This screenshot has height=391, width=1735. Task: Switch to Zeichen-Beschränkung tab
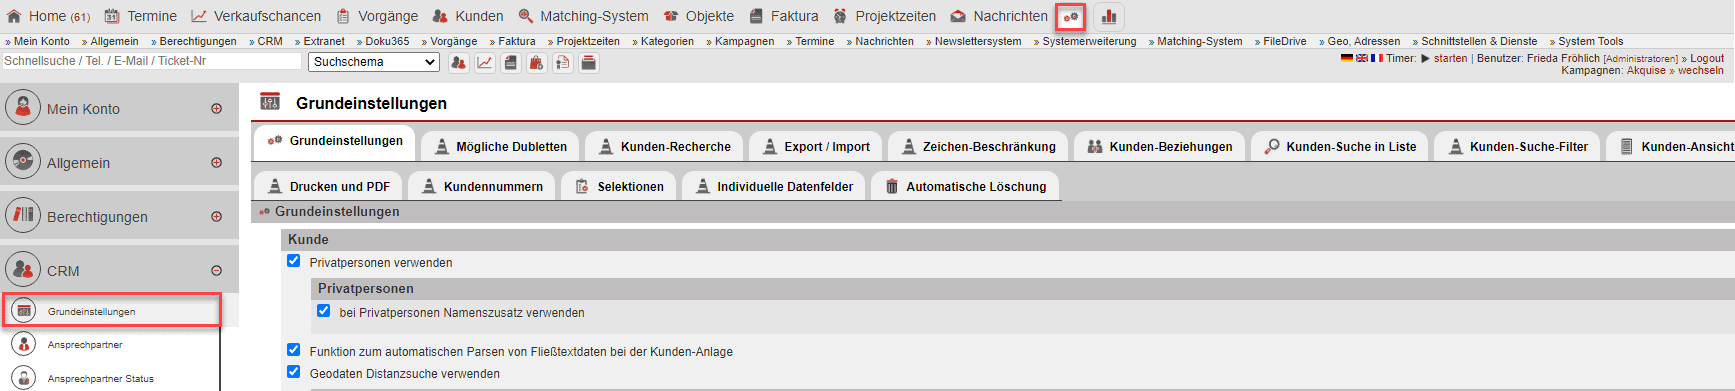(x=978, y=146)
